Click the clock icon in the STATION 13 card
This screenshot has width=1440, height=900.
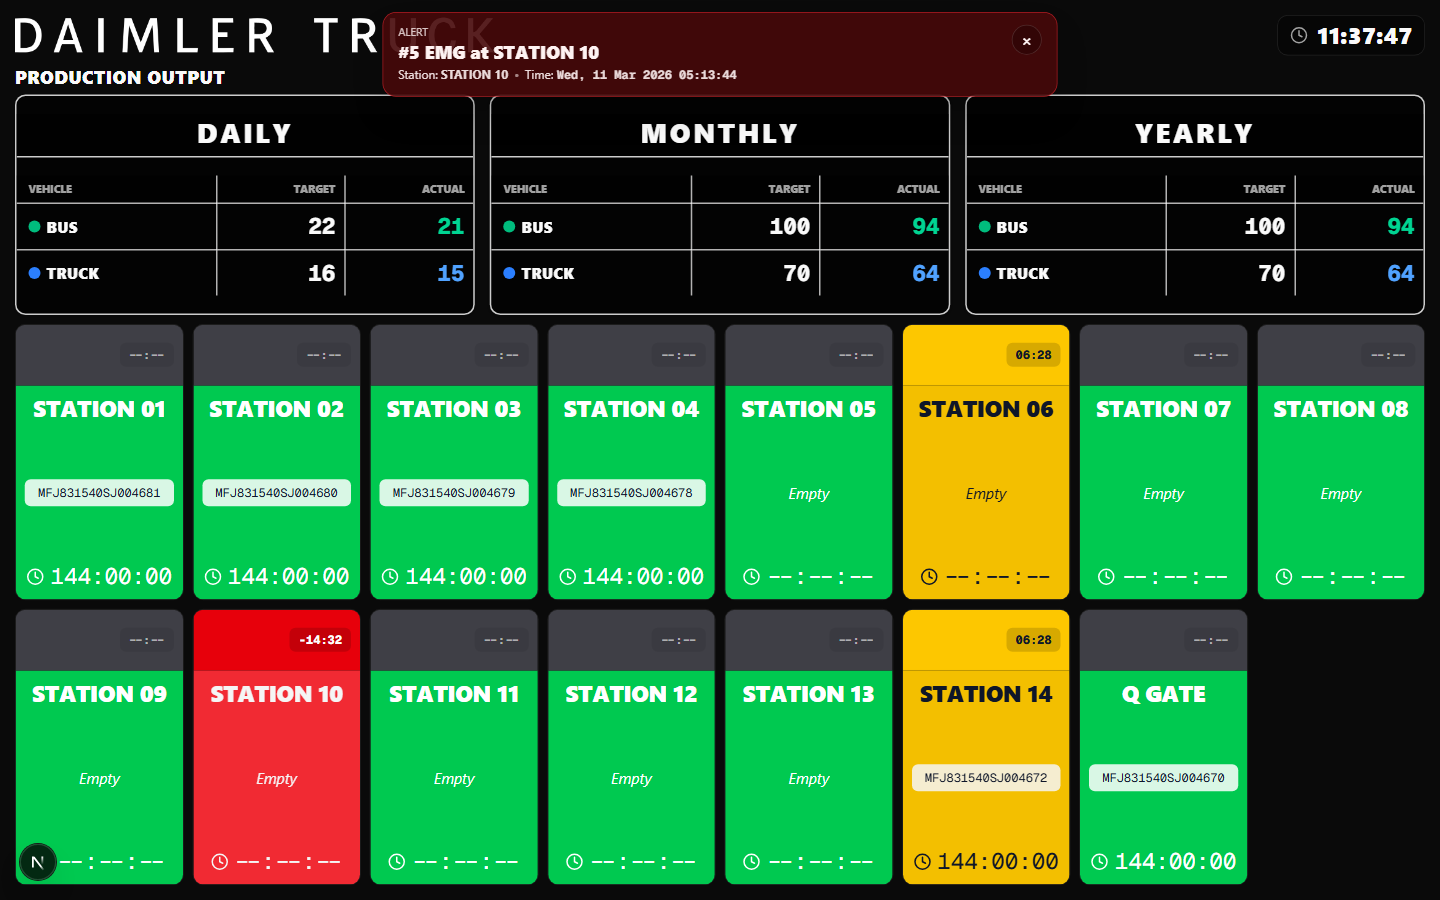[x=752, y=862]
